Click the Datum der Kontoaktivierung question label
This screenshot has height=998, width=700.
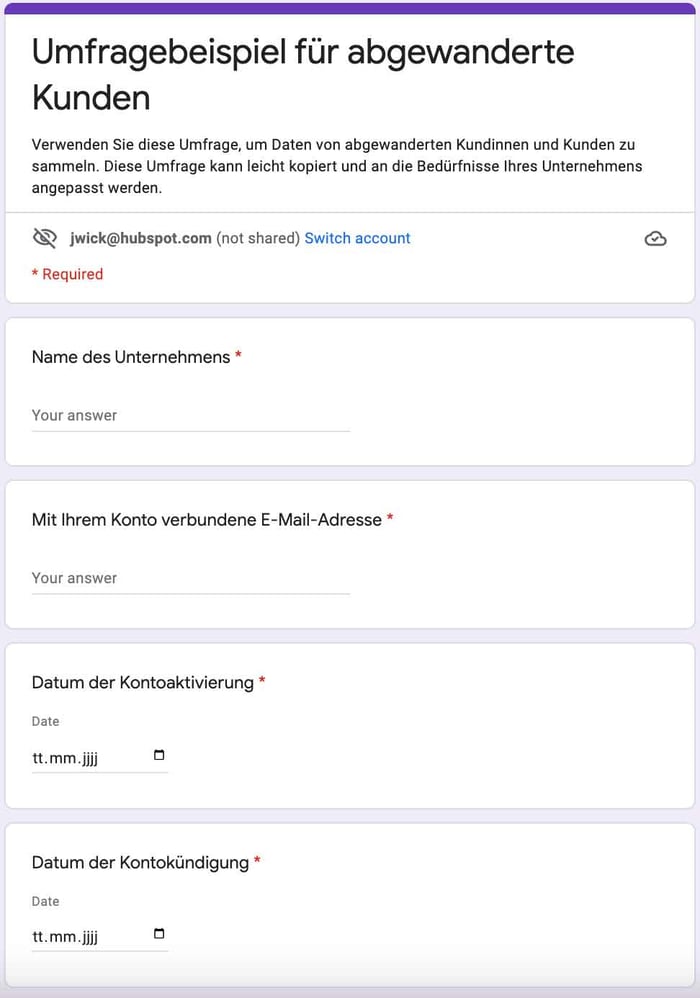tap(143, 683)
